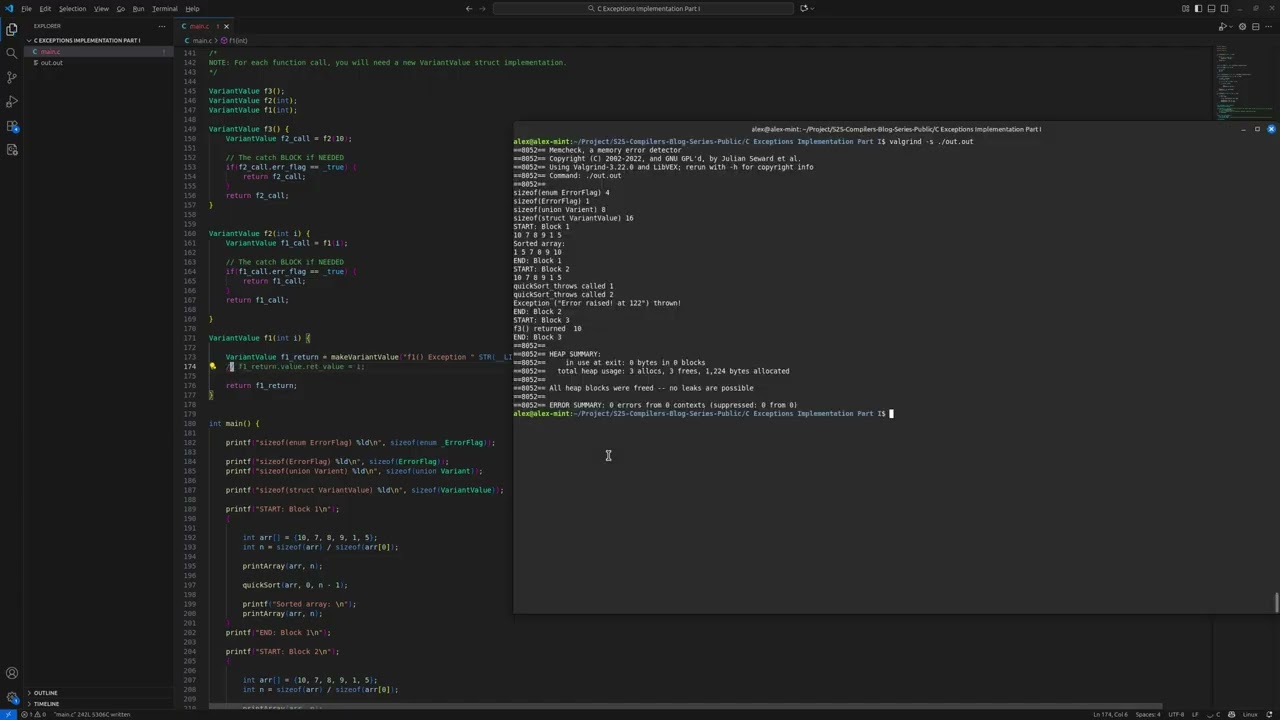Viewport: 1280px width, 720px height.
Task: Split the editor with the split icon
Action: [x=1256, y=27]
